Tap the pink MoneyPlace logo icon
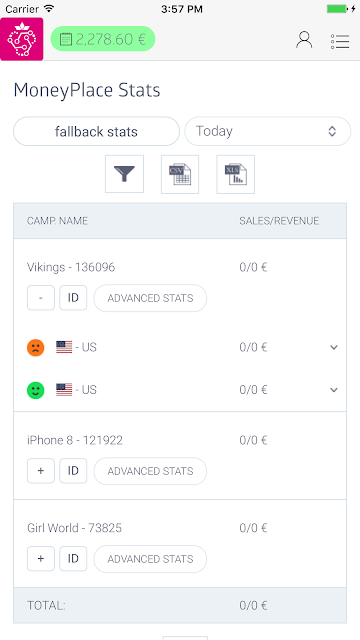 tap(22, 39)
